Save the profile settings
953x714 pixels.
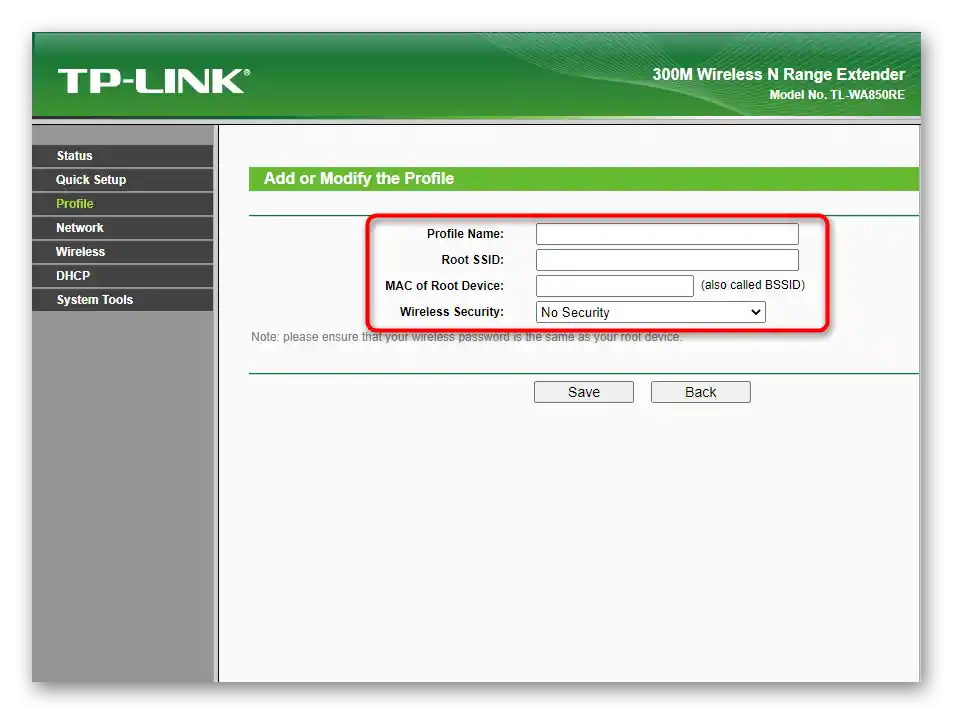(x=583, y=392)
